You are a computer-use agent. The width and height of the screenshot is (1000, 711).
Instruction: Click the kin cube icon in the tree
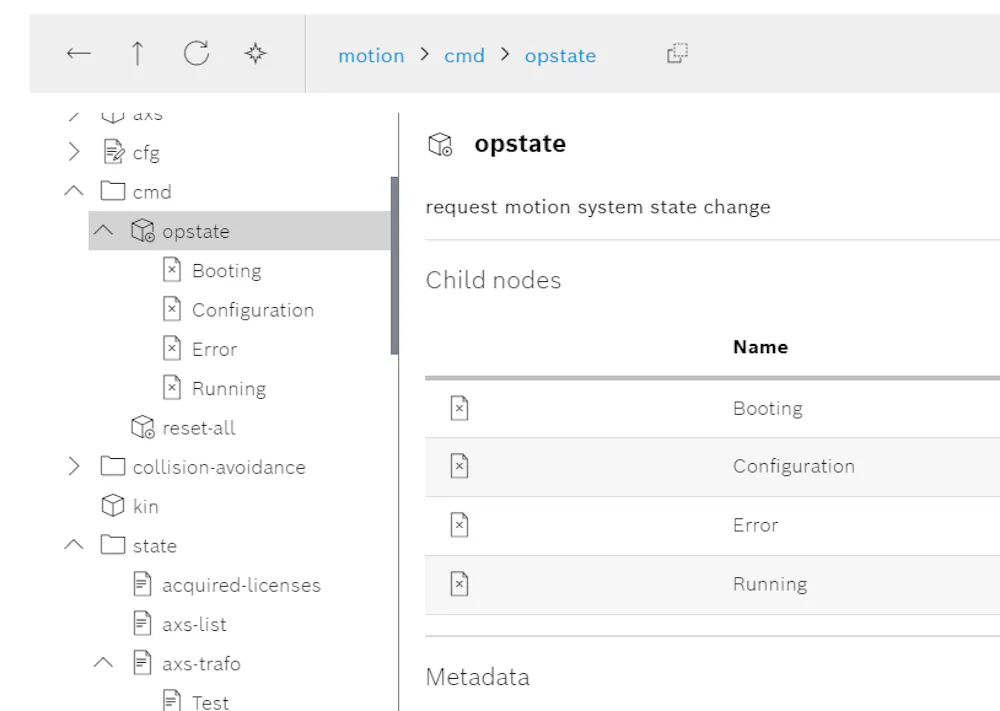click(x=113, y=506)
